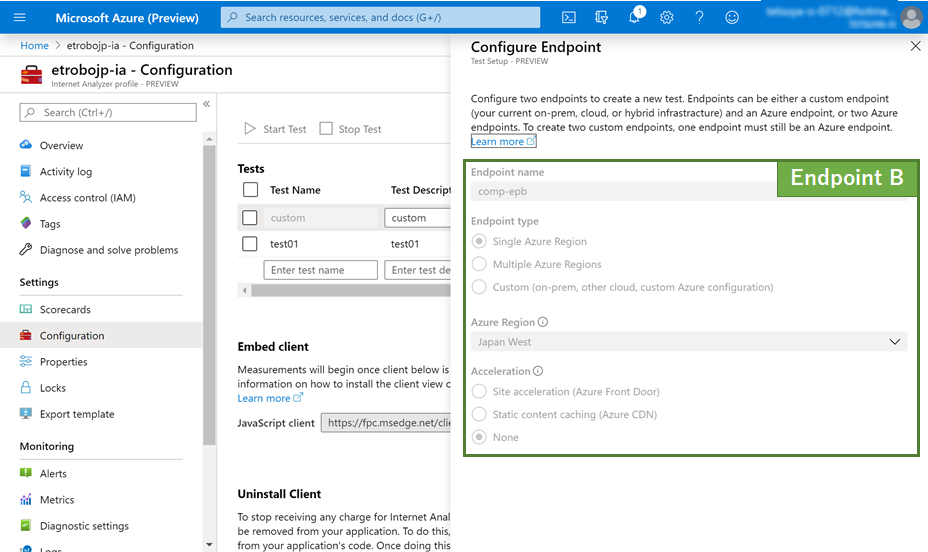Select Multiple Azure Regions radio button
The width and height of the screenshot is (928, 552).
(479, 264)
